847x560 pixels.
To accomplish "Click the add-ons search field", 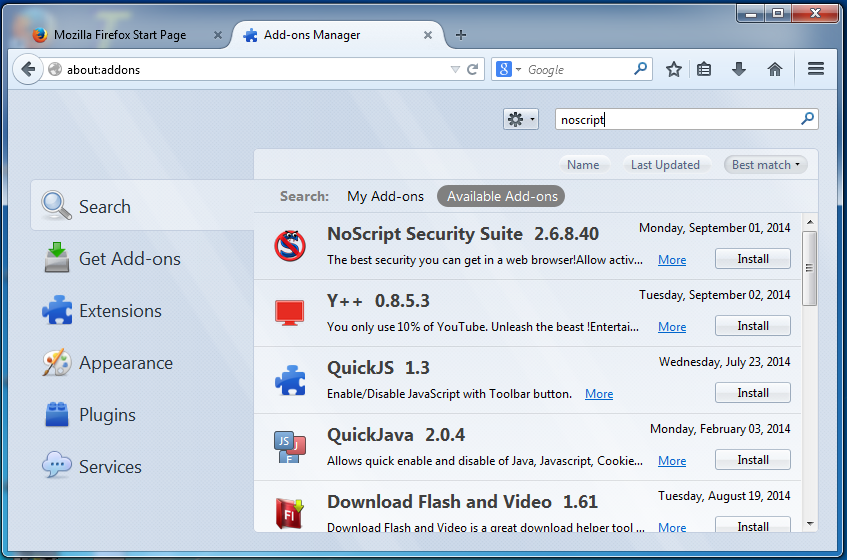I will coord(678,119).
